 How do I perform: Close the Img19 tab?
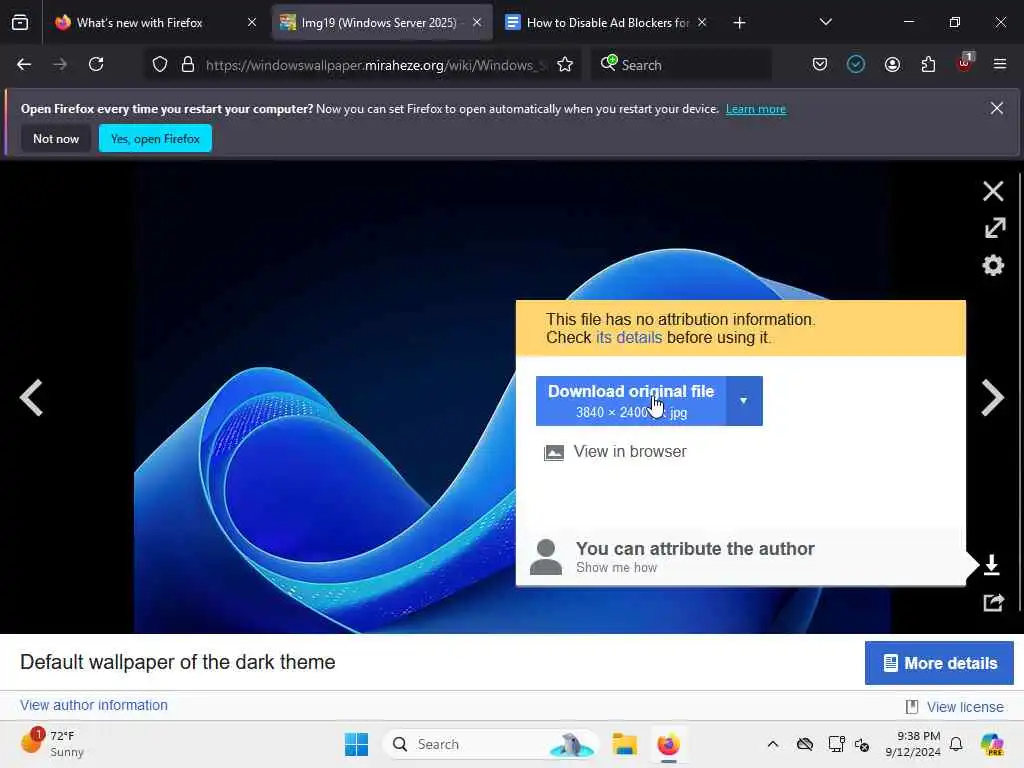click(477, 23)
